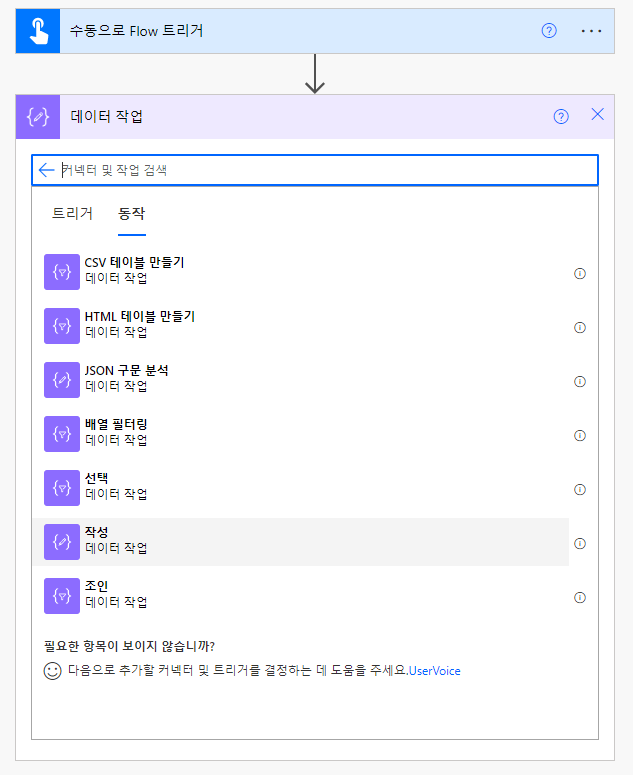The width and height of the screenshot is (633, 775).
Task: Show info for the 선택 action
Action: click(580, 489)
